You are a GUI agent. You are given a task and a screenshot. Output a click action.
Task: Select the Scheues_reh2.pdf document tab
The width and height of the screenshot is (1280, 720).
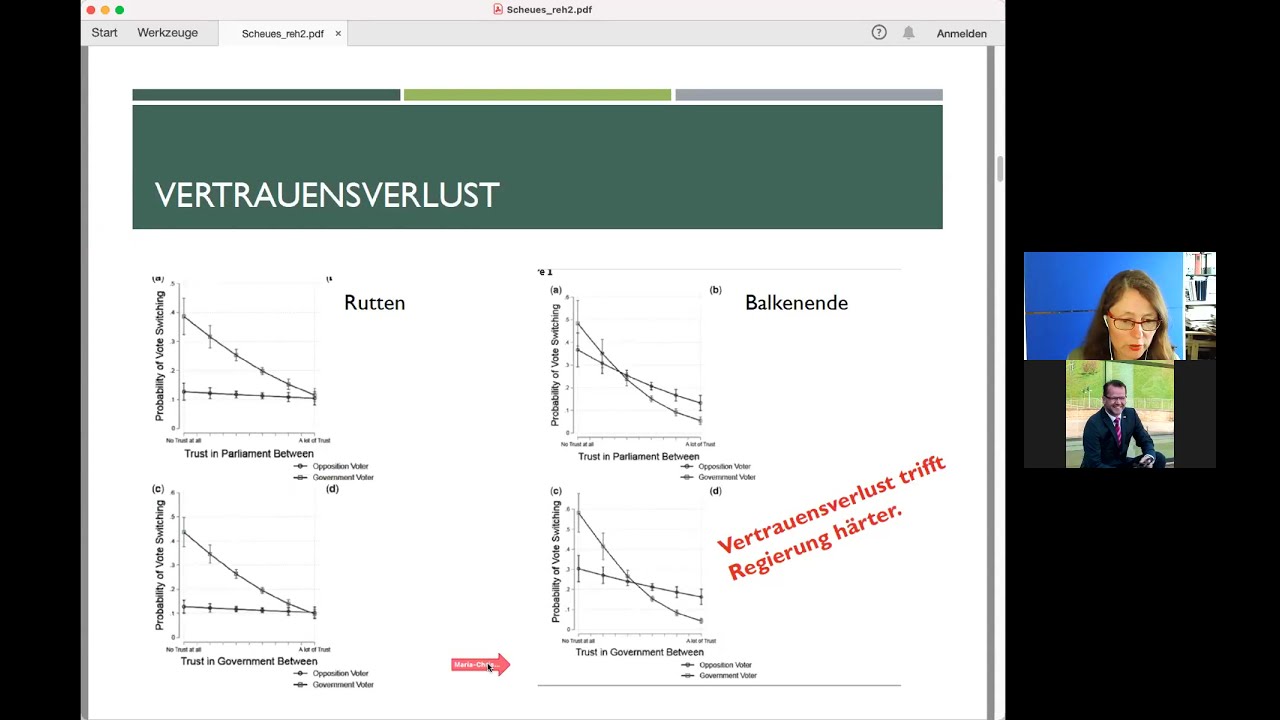283,33
